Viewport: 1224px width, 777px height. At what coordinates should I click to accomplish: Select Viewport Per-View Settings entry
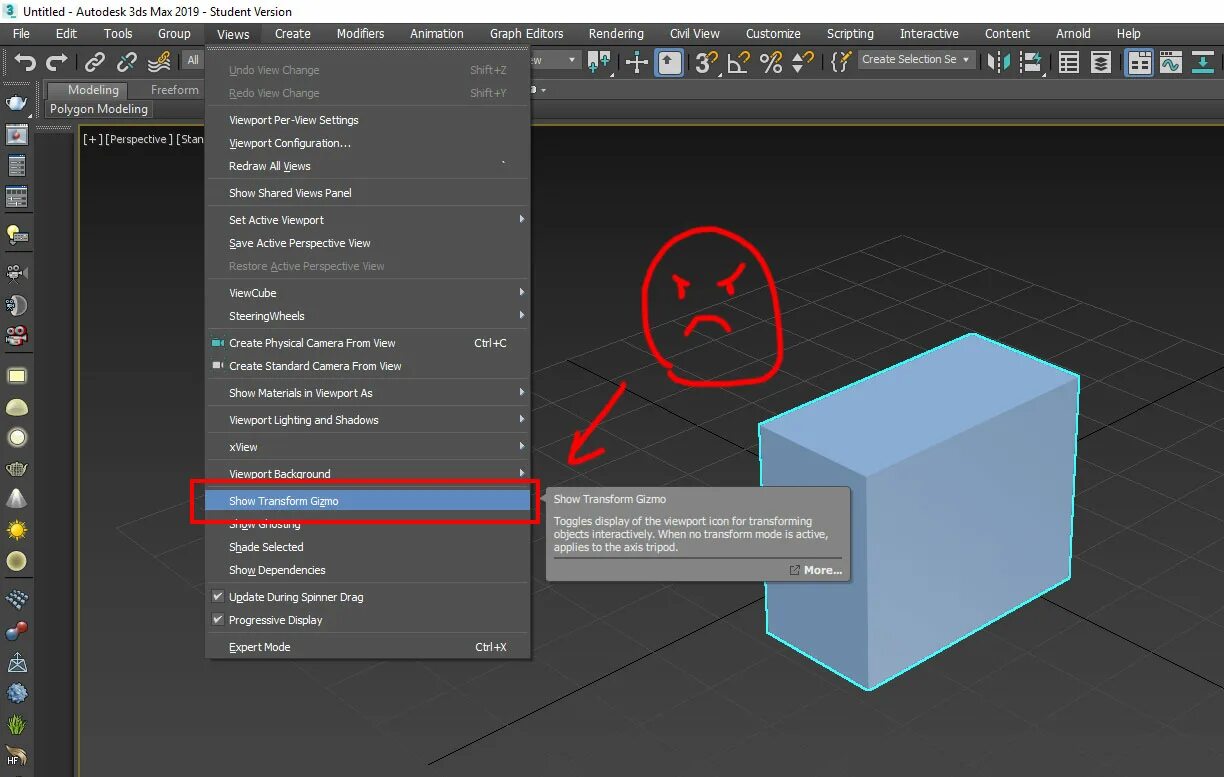point(367,120)
